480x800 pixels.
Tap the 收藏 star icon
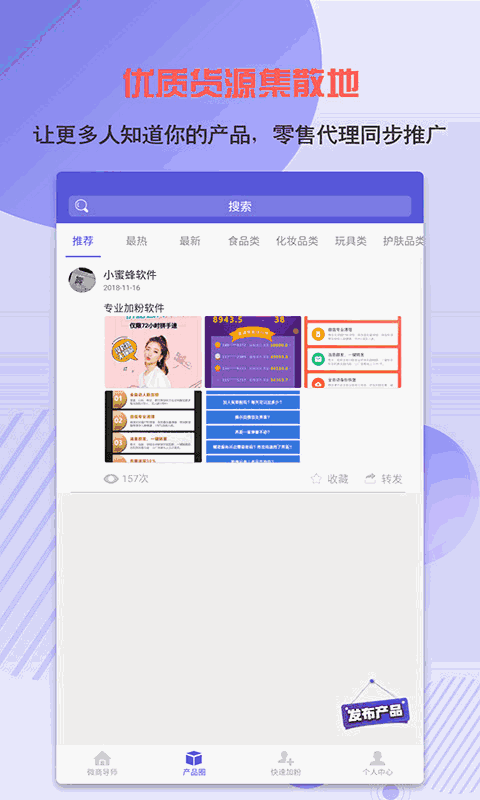point(316,479)
